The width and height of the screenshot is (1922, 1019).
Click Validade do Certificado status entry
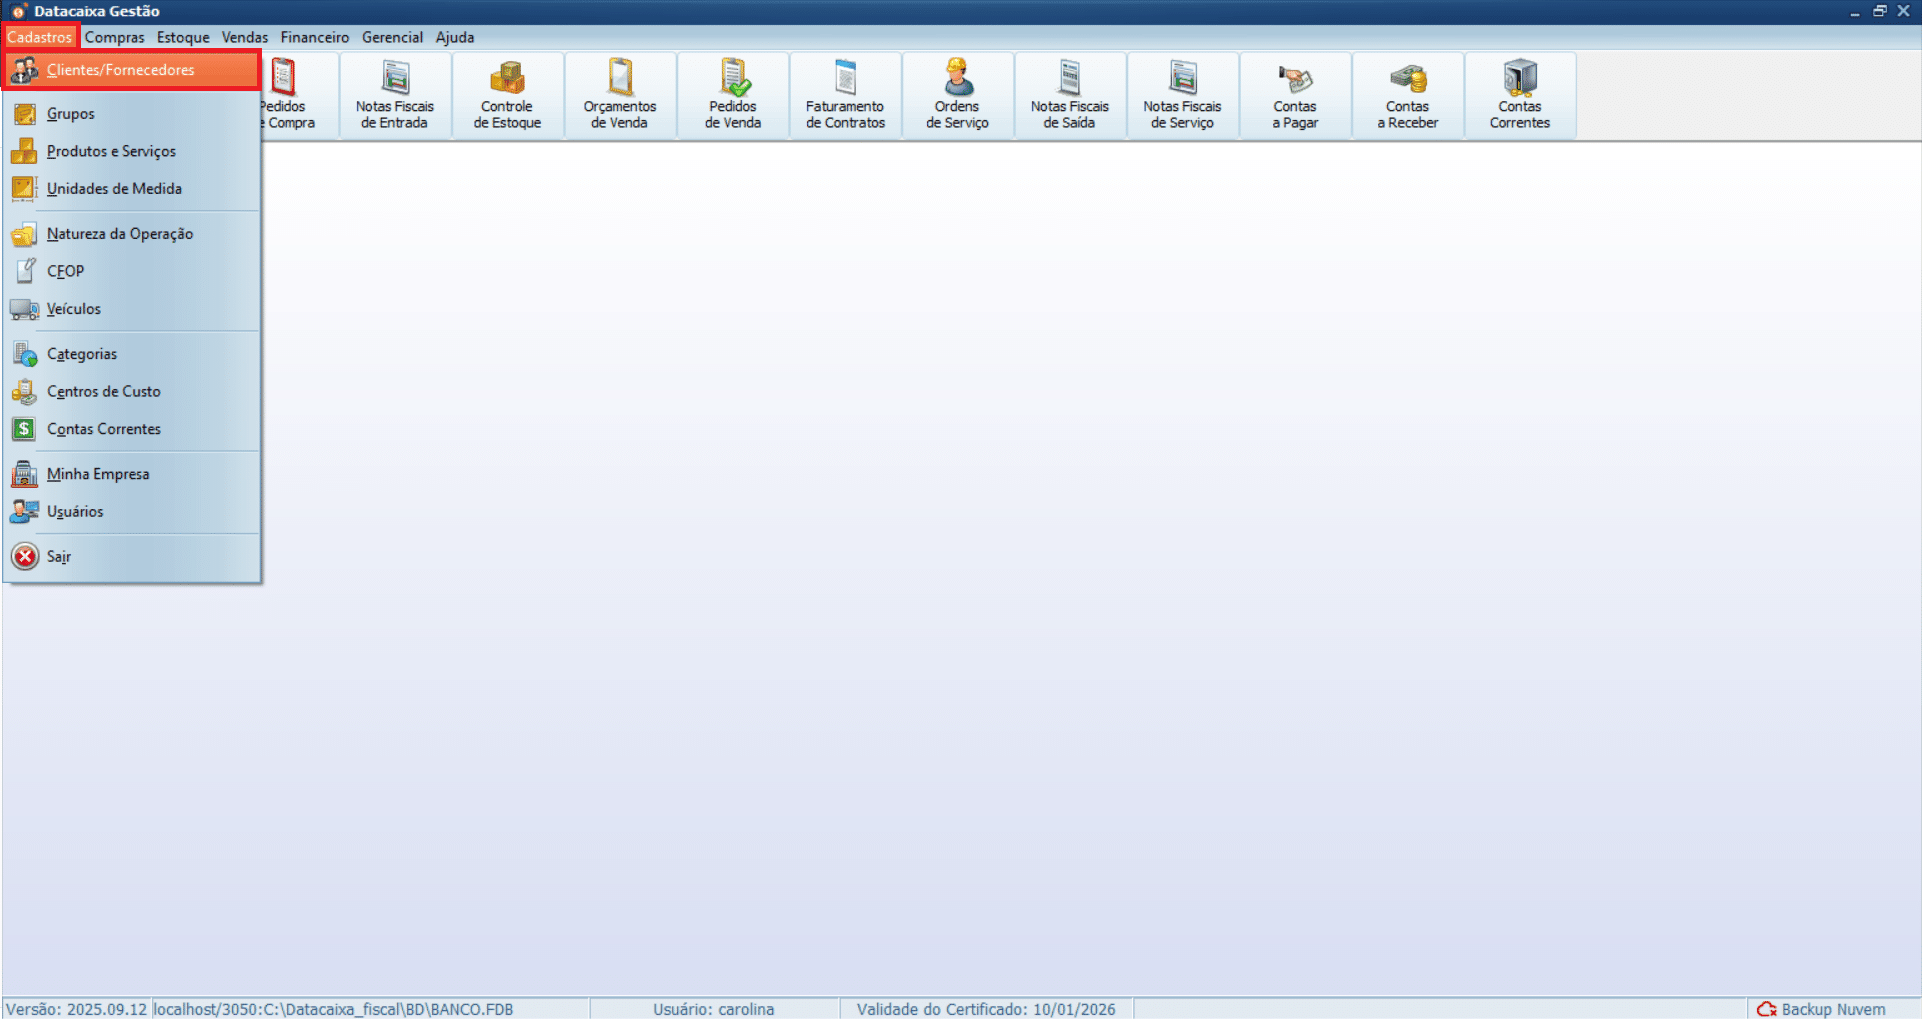point(986,1009)
